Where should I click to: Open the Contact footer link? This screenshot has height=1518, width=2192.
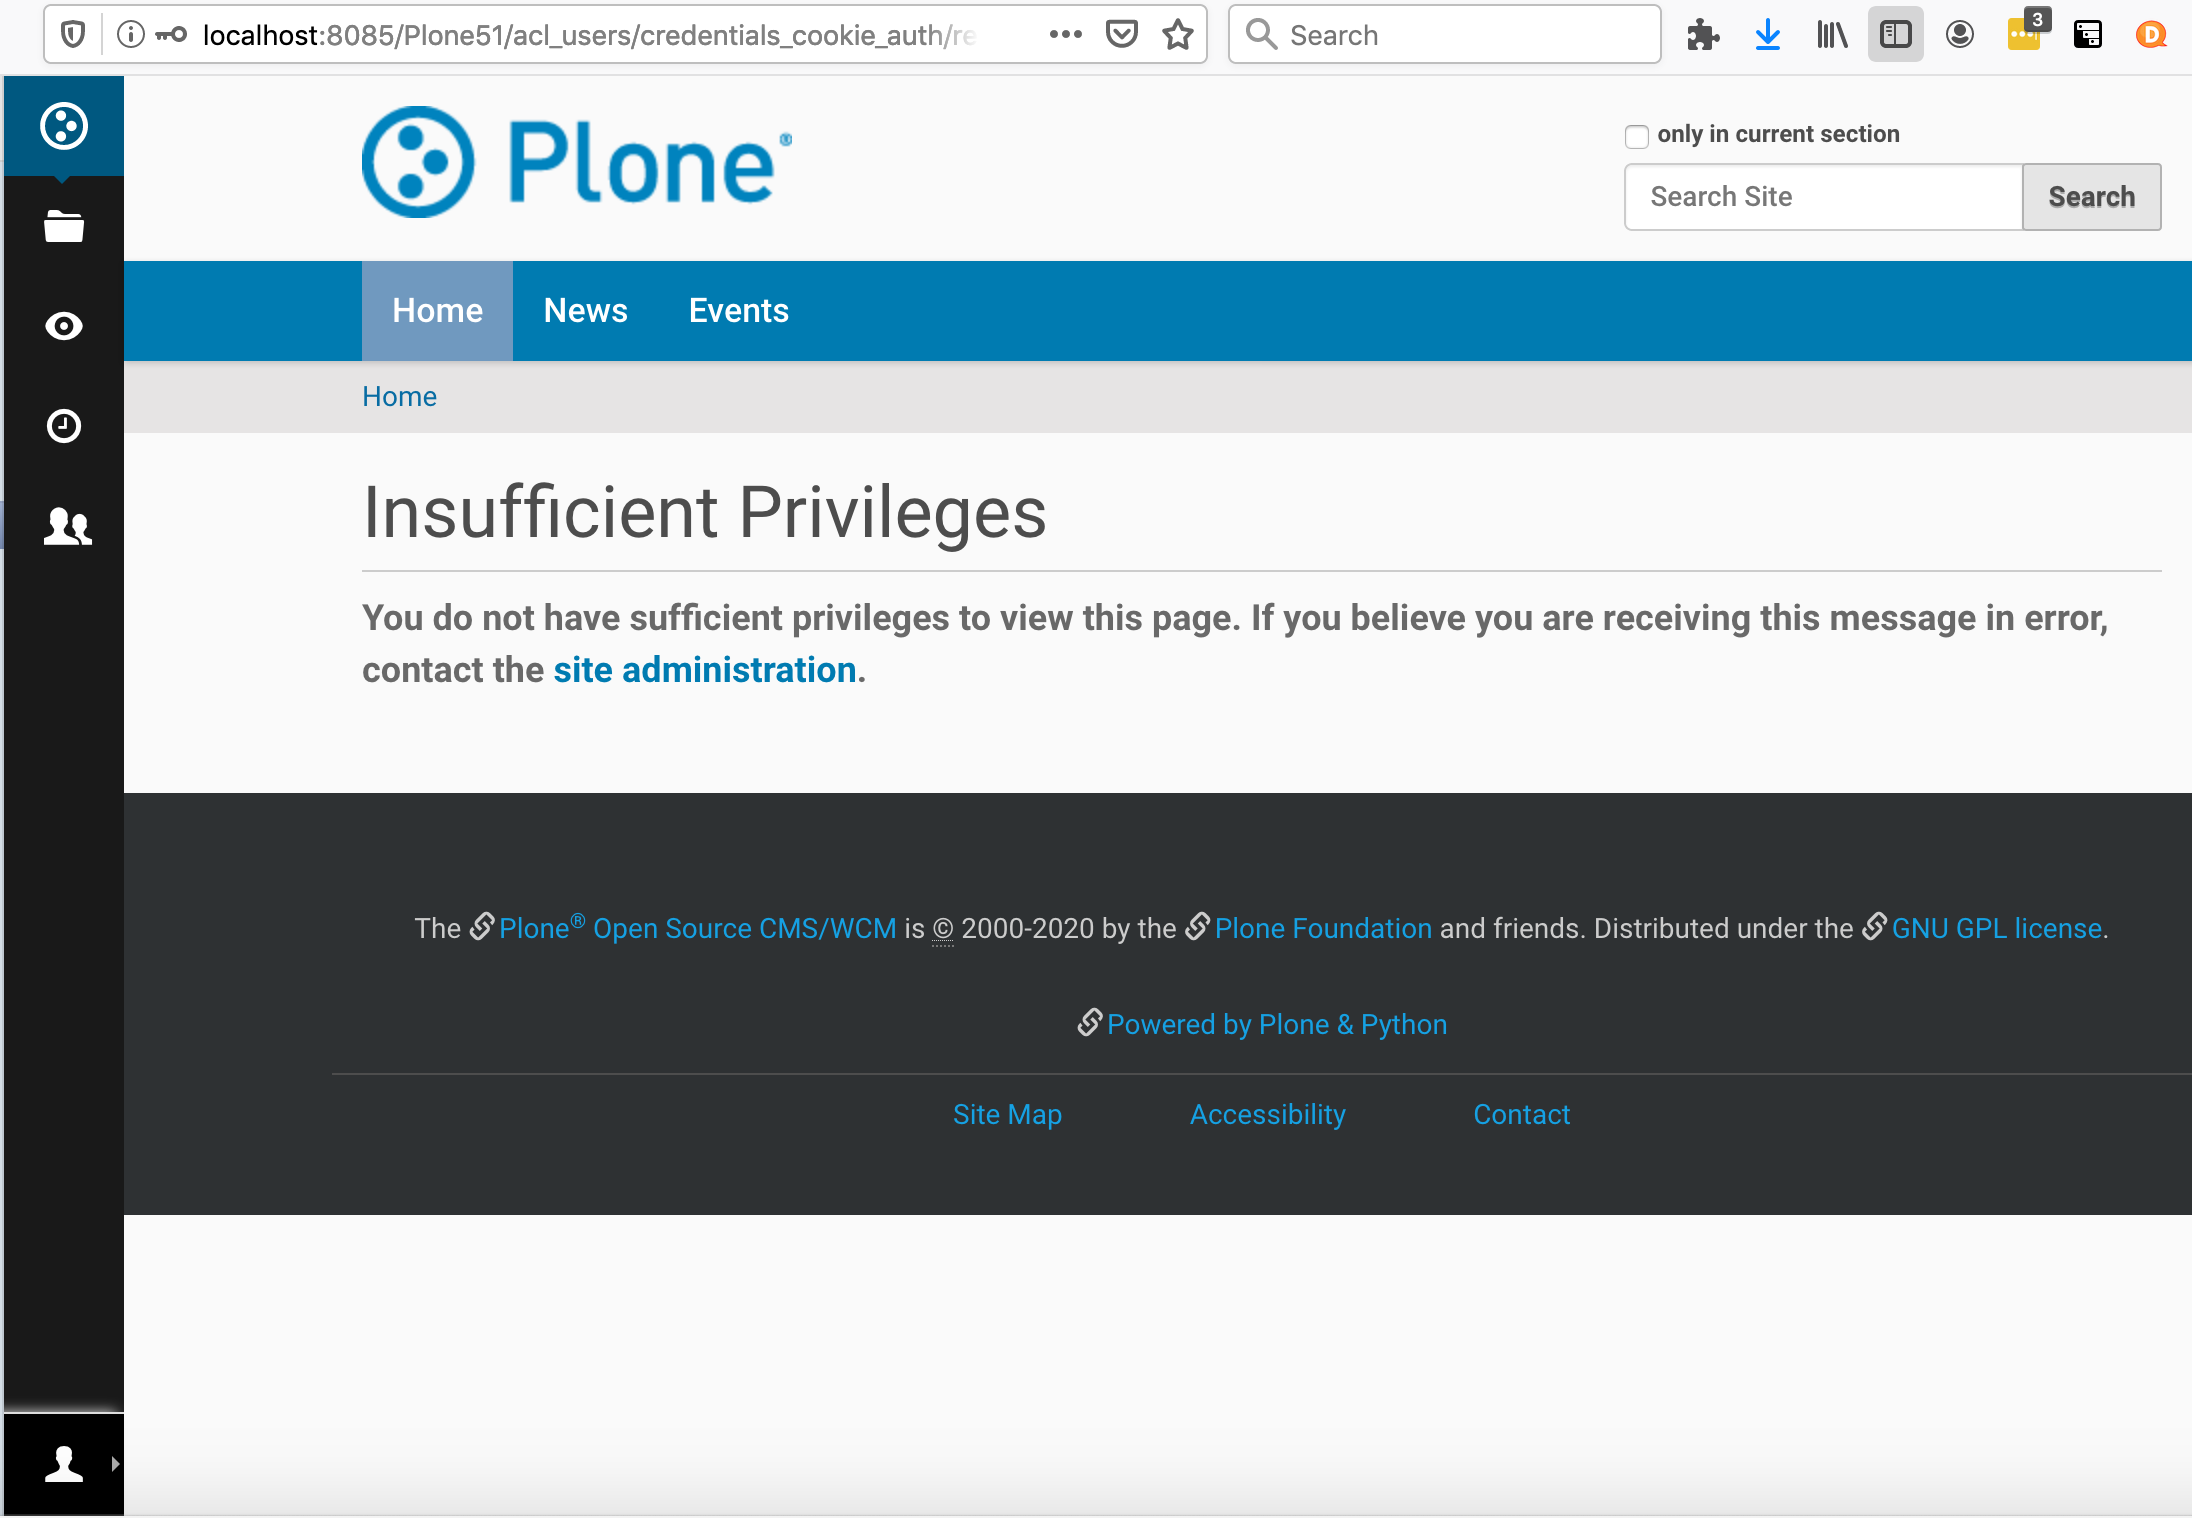1521,1114
